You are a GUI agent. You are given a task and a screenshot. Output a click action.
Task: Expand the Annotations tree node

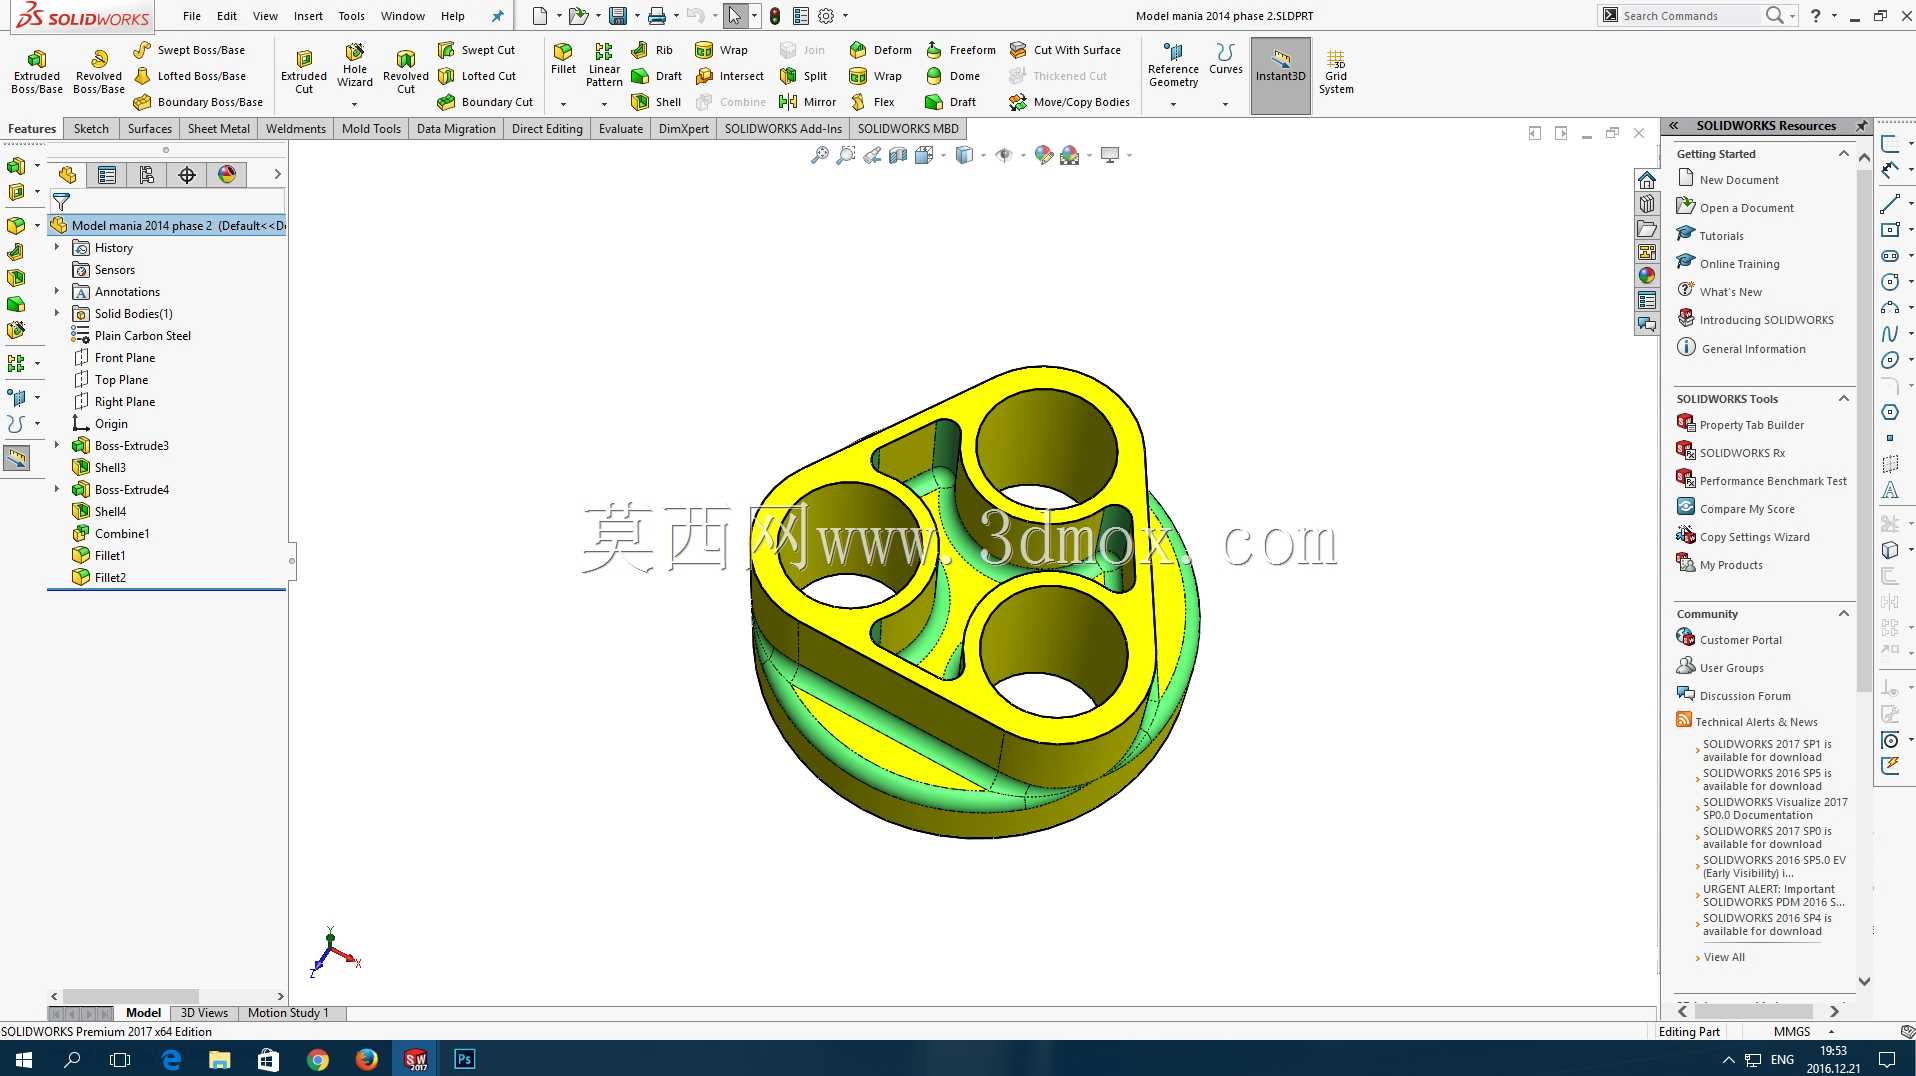[x=57, y=291]
